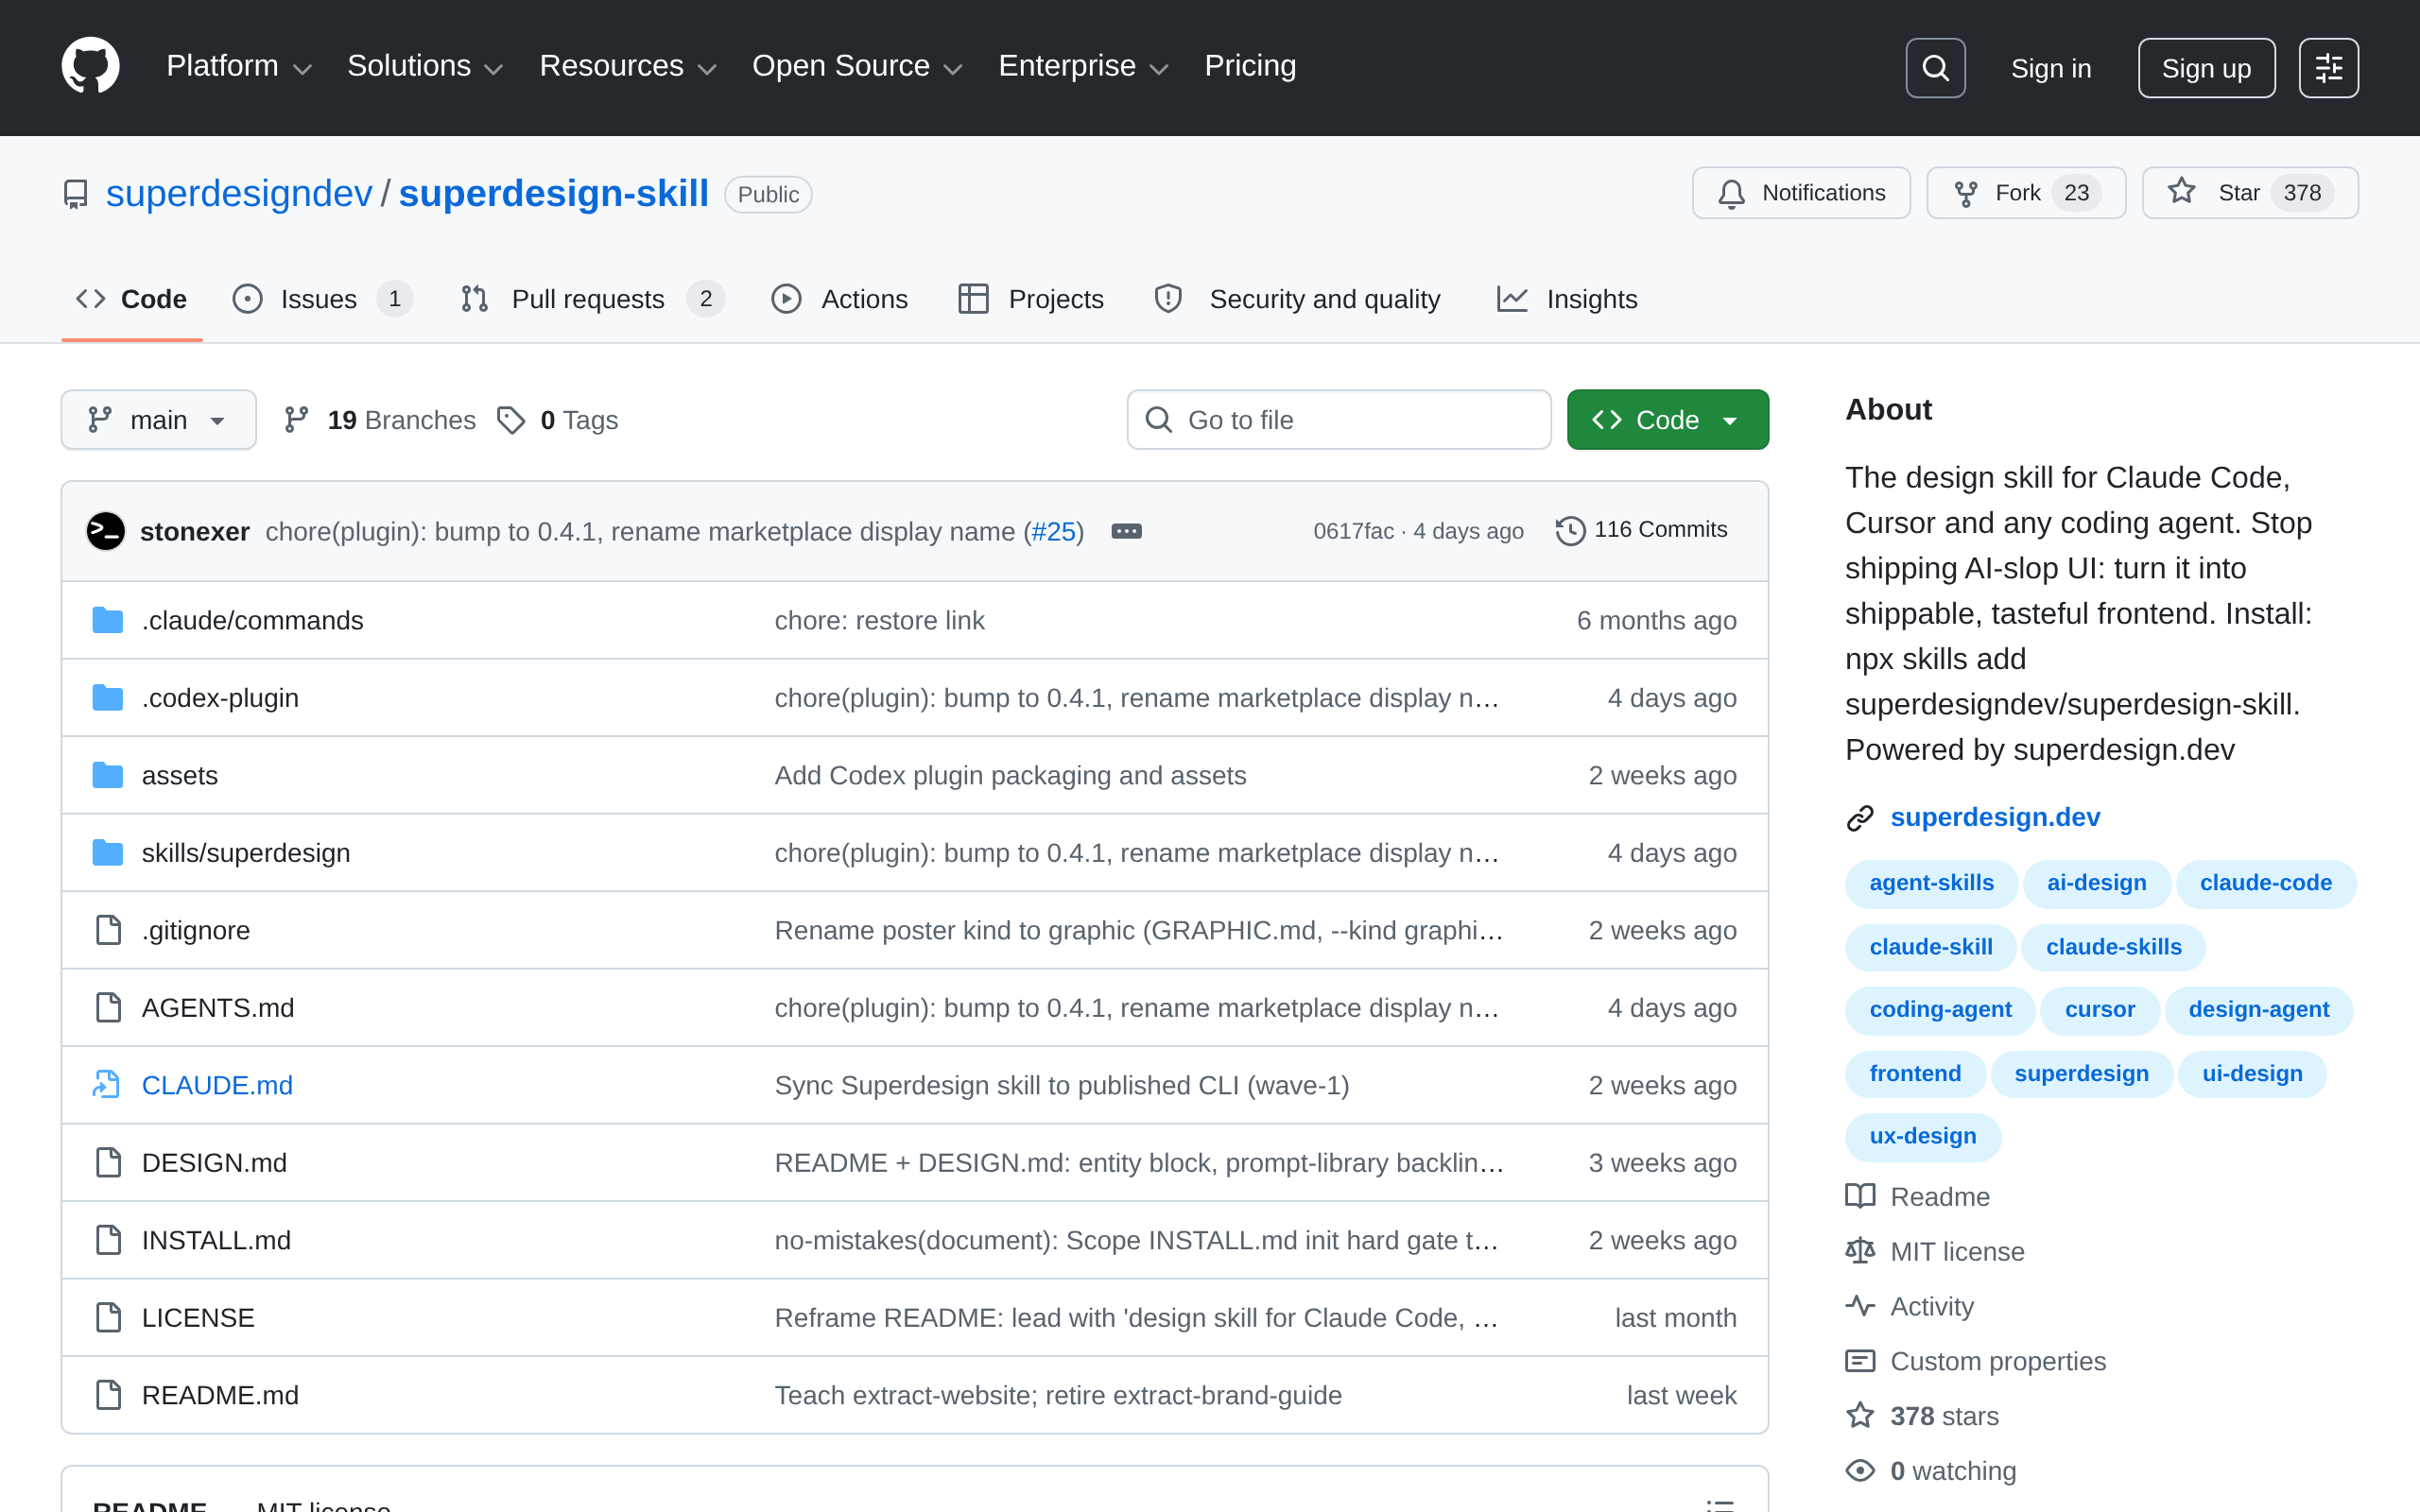Image resolution: width=2420 pixels, height=1512 pixels.
Task: Click the stonexer avatar icon
Action: click(106, 531)
